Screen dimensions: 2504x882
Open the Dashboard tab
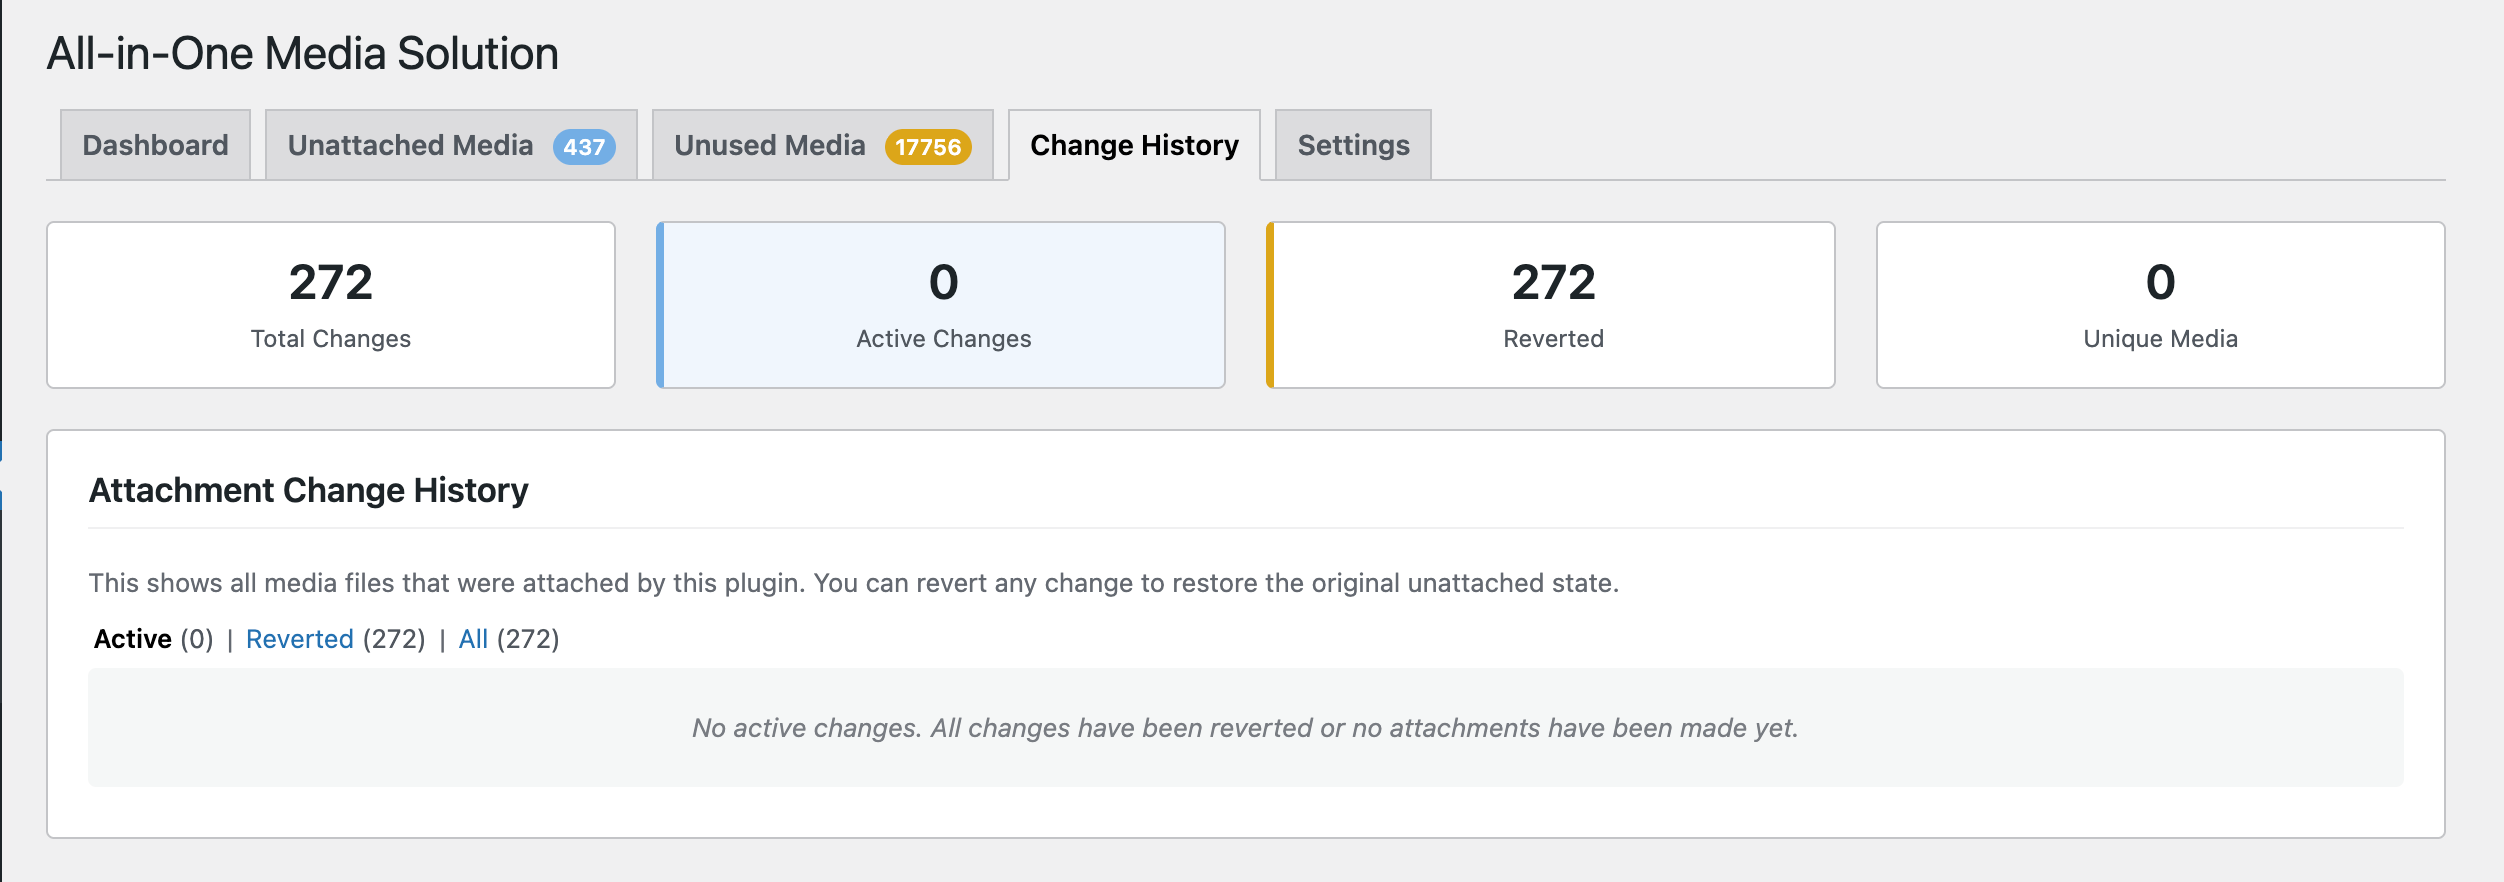click(x=155, y=146)
